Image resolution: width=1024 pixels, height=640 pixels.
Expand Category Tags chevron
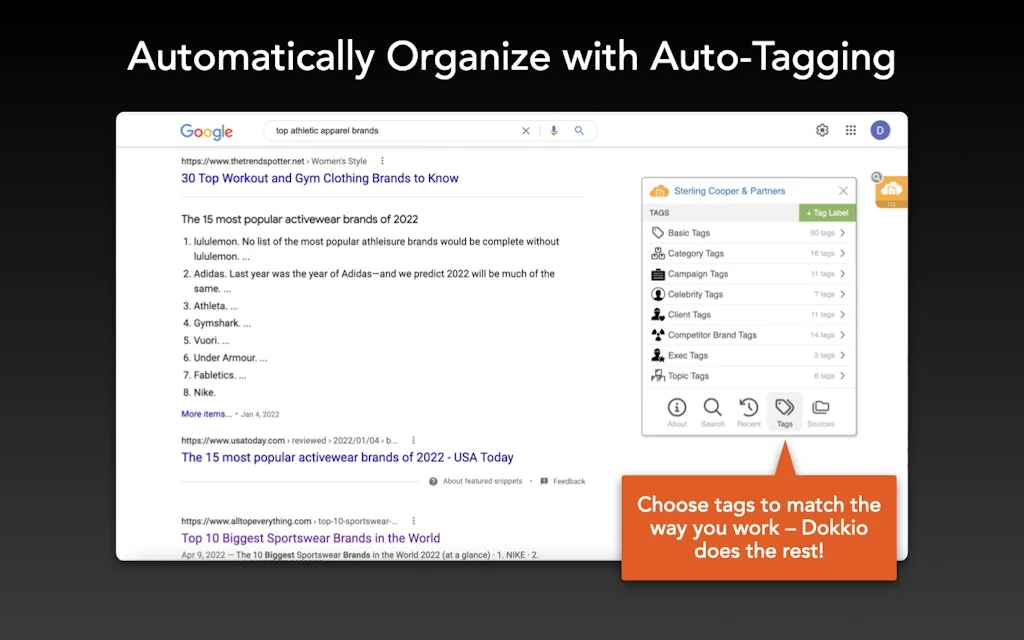point(843,254)
